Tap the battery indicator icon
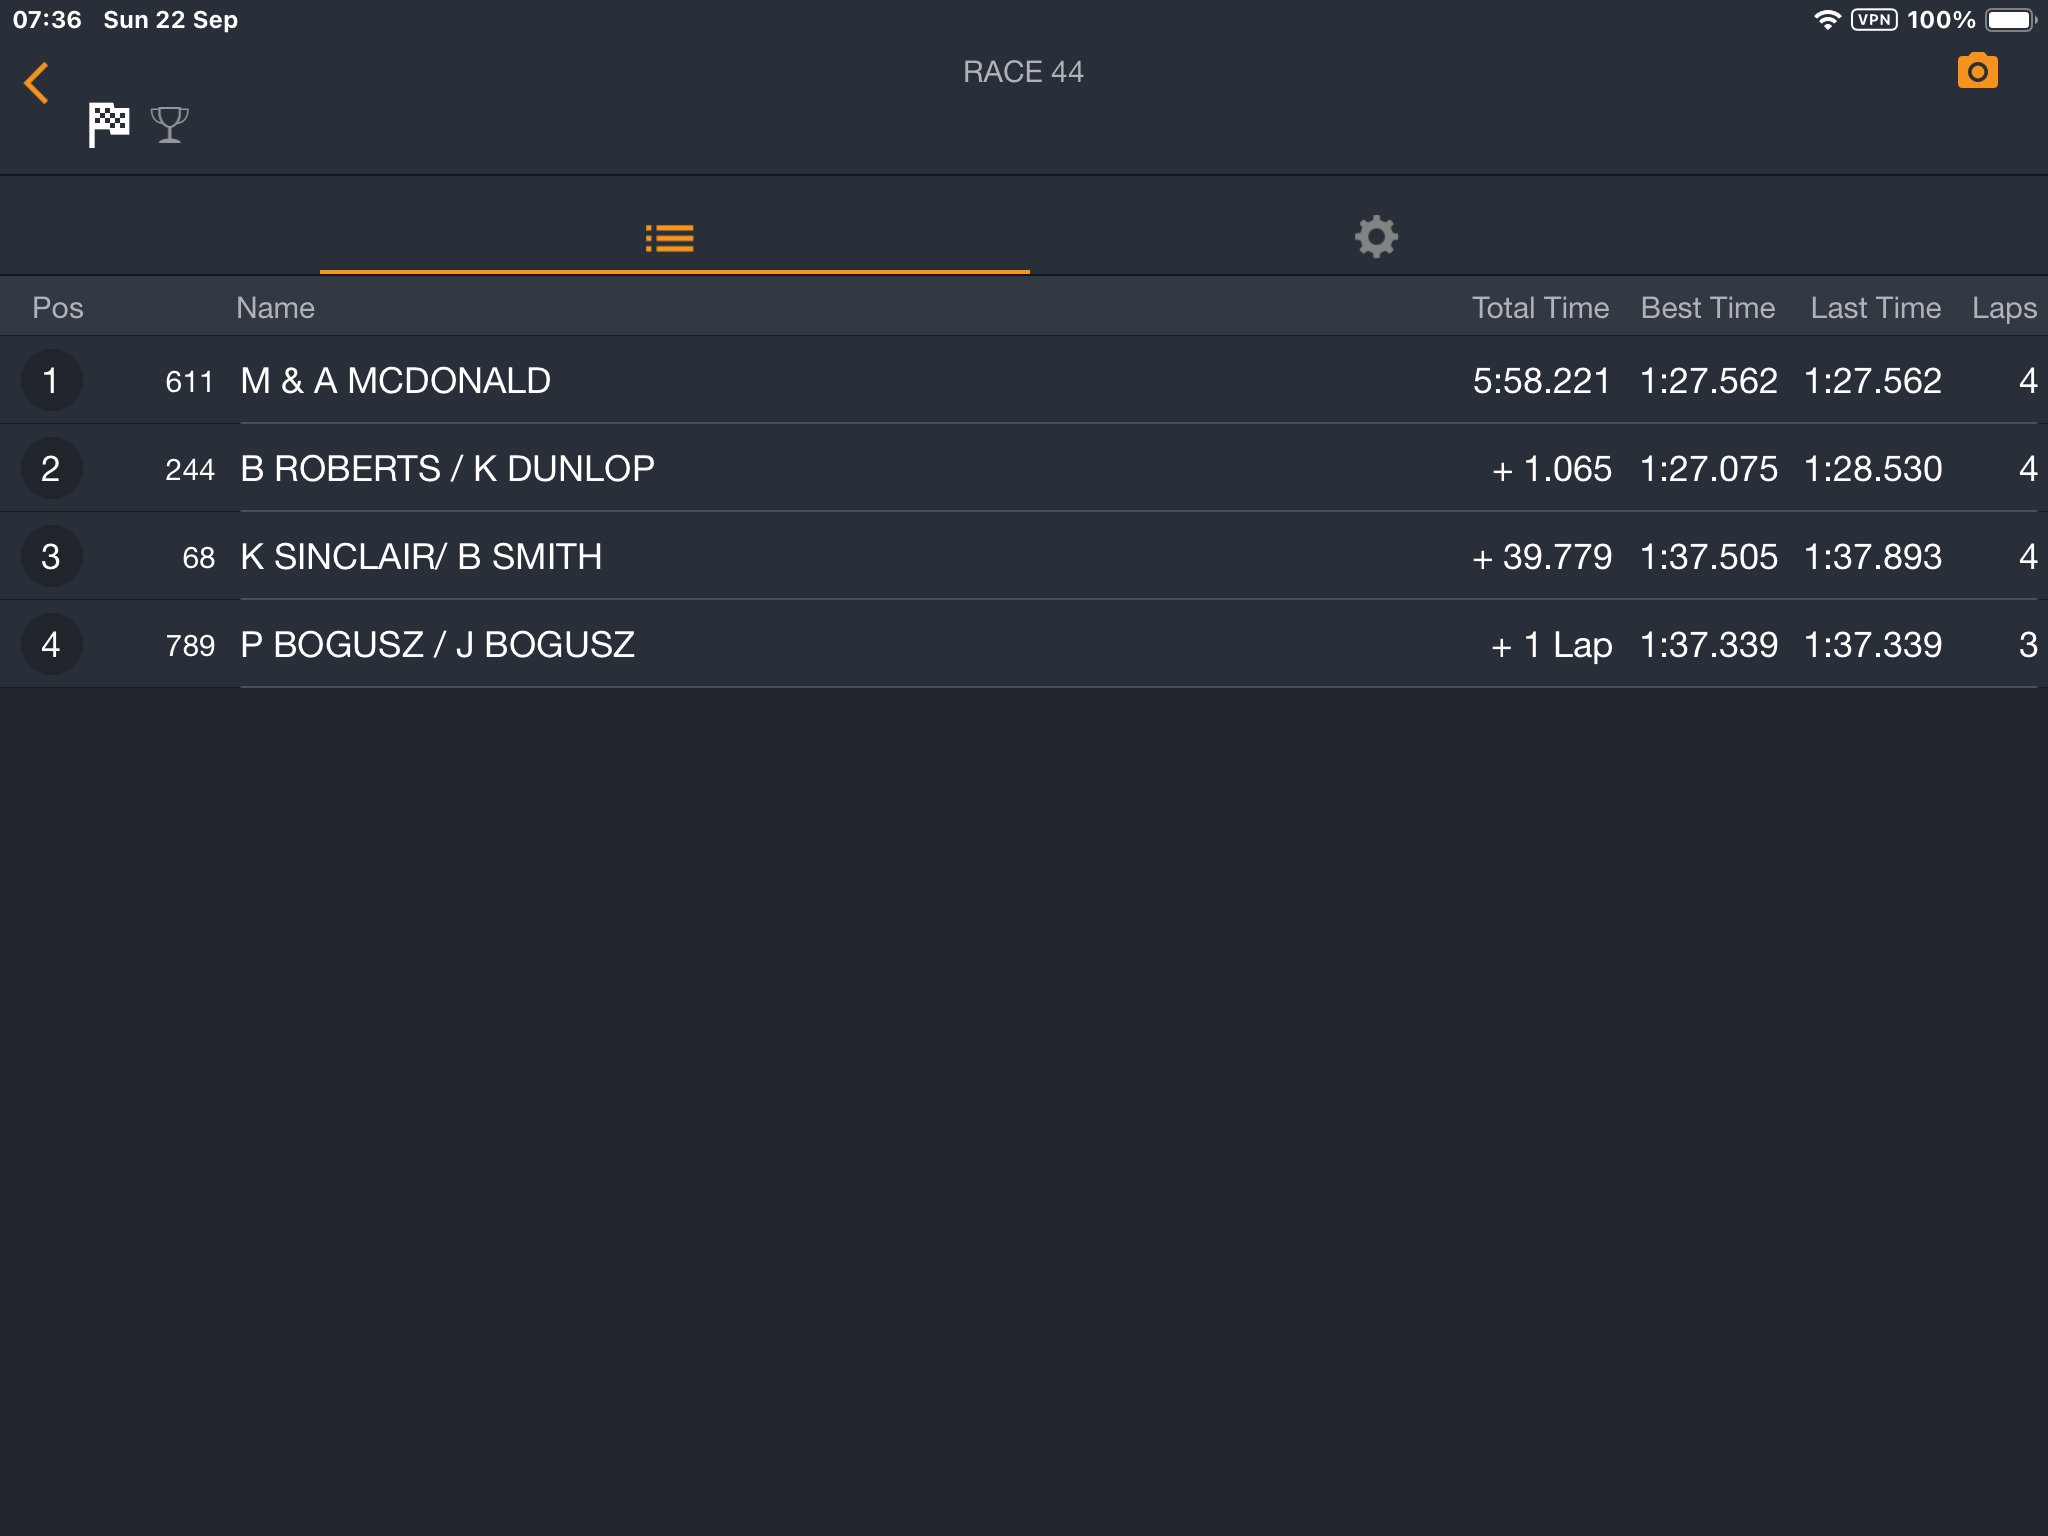2048x1536 pixels. point(2011,20)
